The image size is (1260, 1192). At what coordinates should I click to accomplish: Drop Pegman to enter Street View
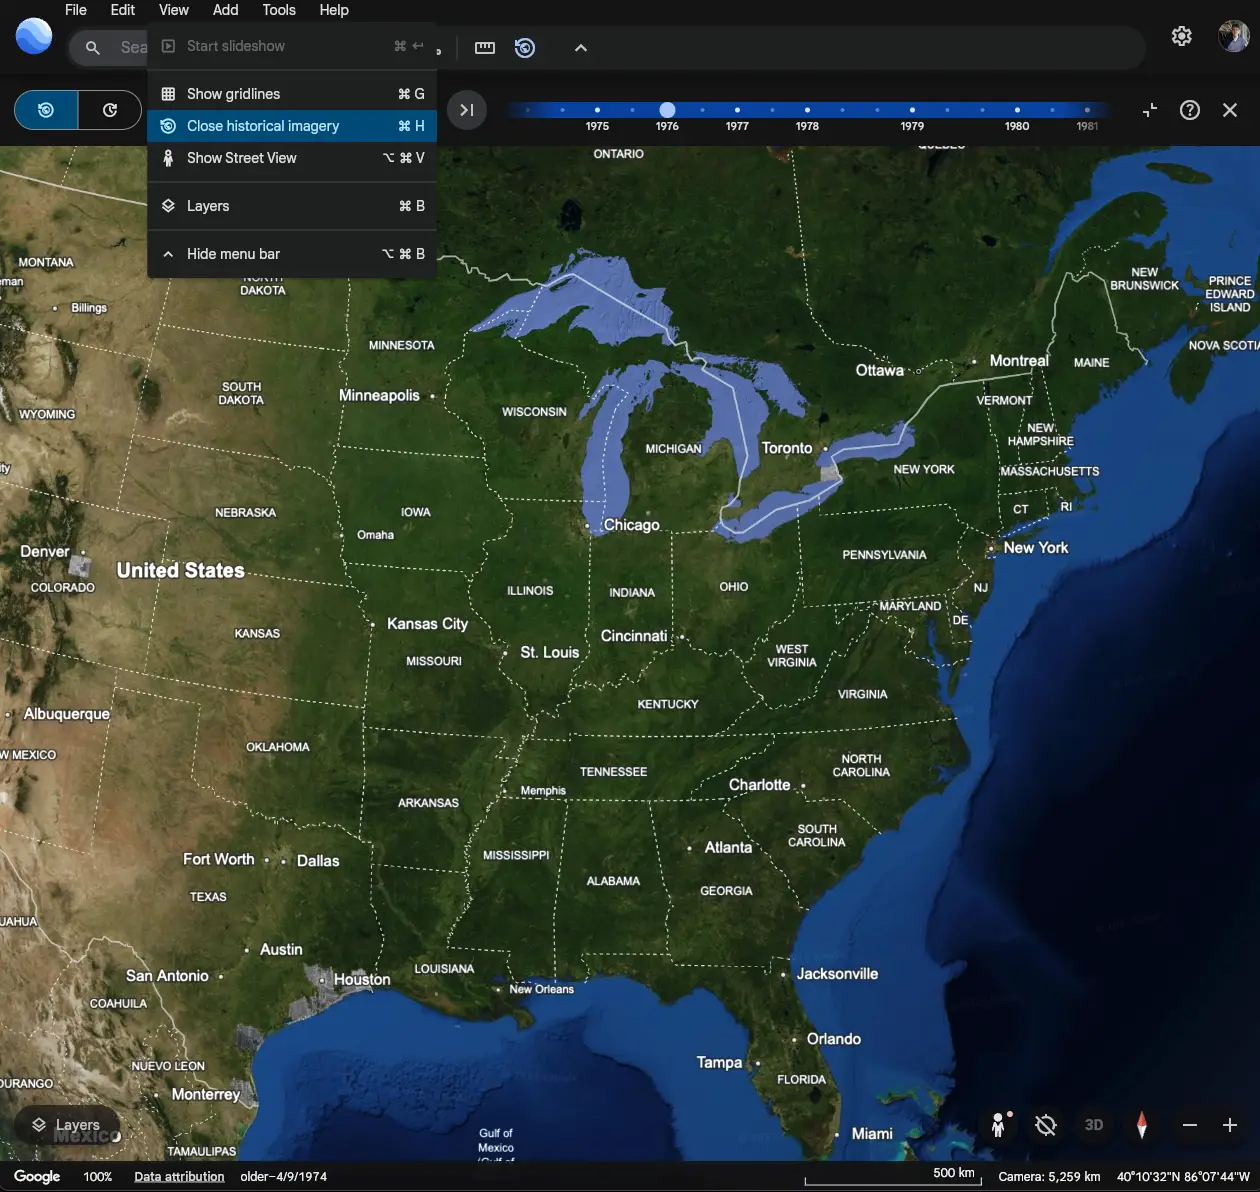(x=998, y=1125)
